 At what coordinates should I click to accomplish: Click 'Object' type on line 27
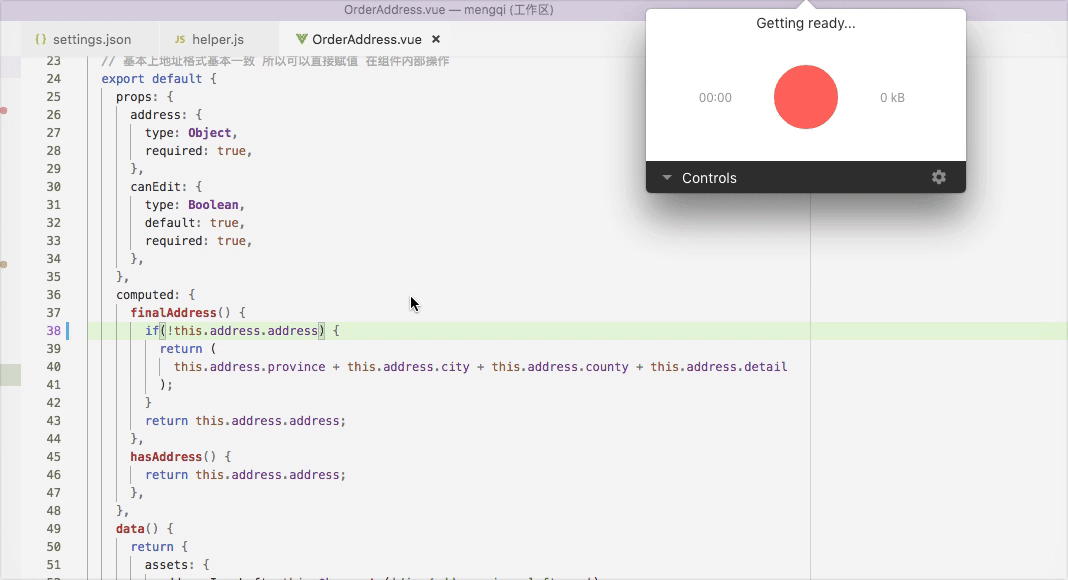pyautogui.click(x=210, y=132)
